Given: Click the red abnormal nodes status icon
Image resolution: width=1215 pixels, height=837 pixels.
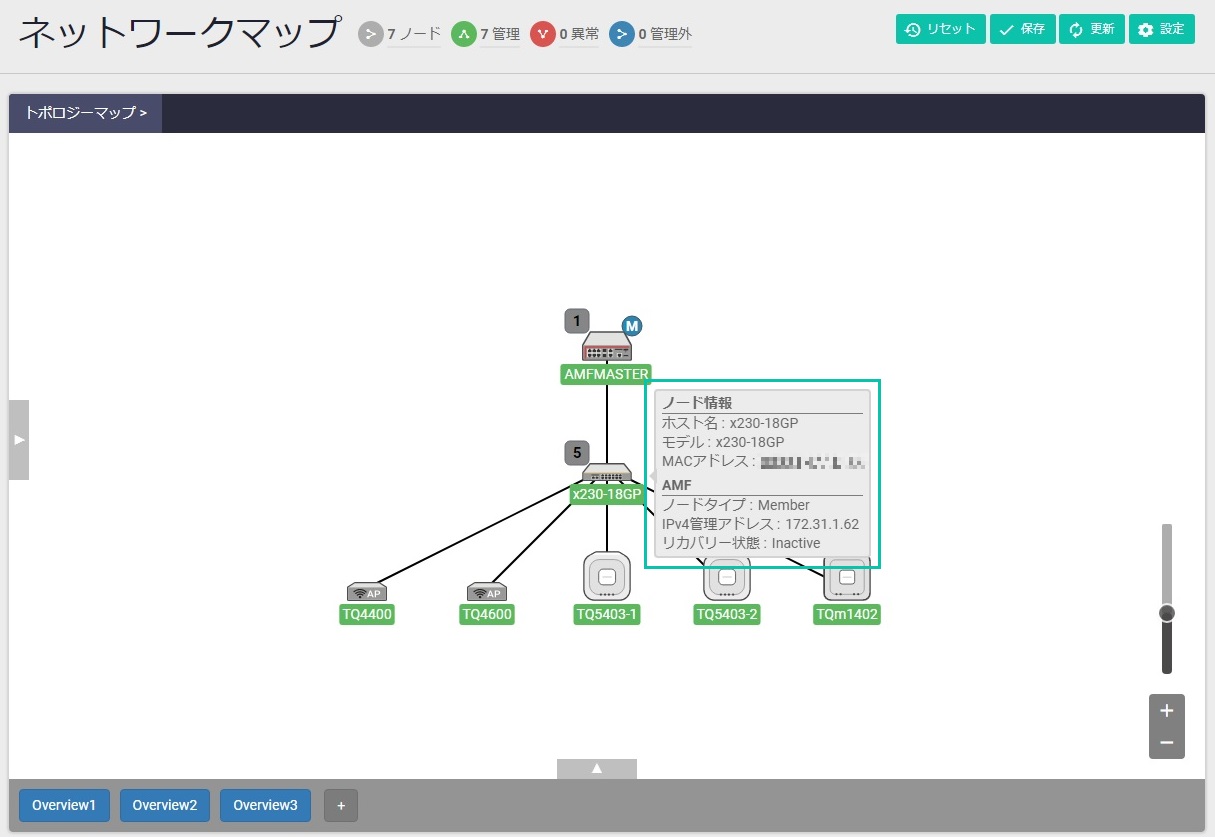Looking at the screenshot, I should click(543, 35).
